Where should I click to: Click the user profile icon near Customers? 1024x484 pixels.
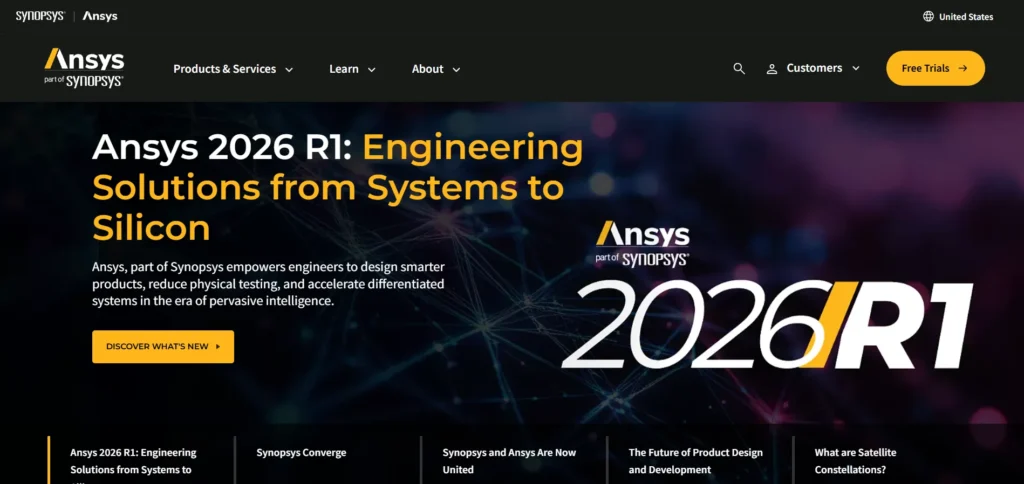pos(772,69)
